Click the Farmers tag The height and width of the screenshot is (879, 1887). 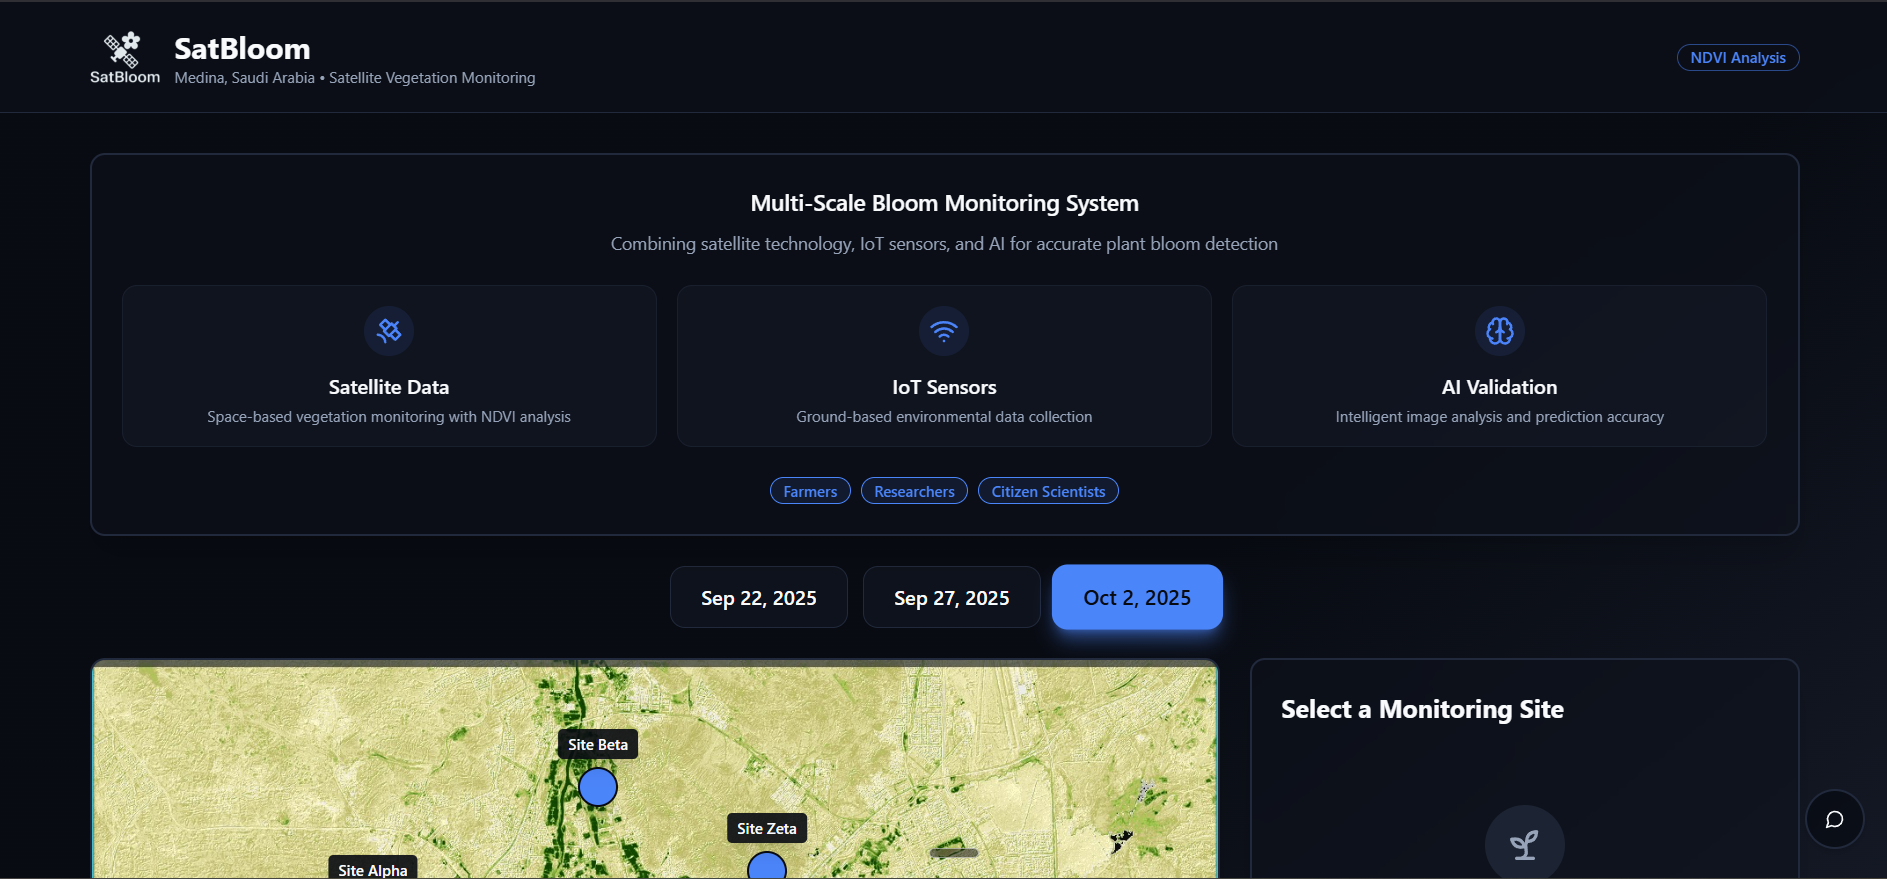(x=810, y=491)
